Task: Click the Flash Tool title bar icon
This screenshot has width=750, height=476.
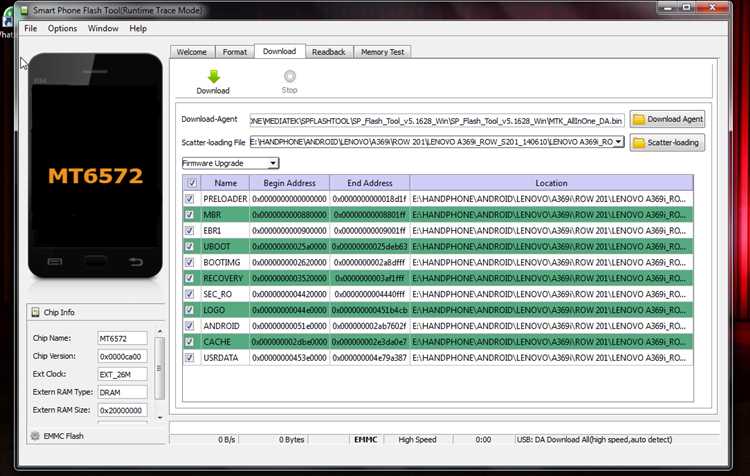Action: coord(24,10)
